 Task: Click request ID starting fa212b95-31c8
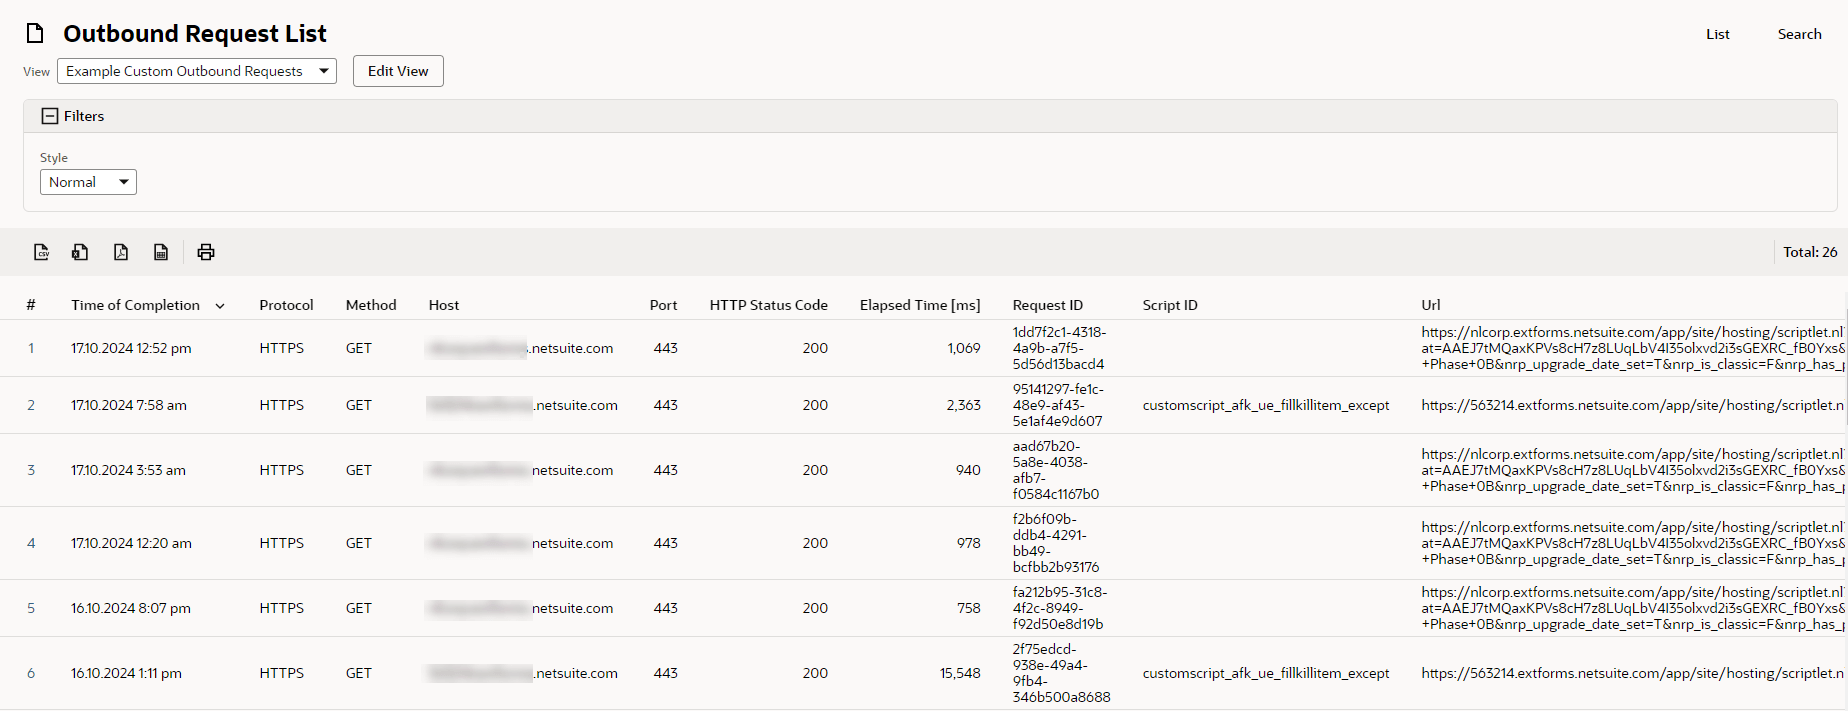coord(1060,608)
